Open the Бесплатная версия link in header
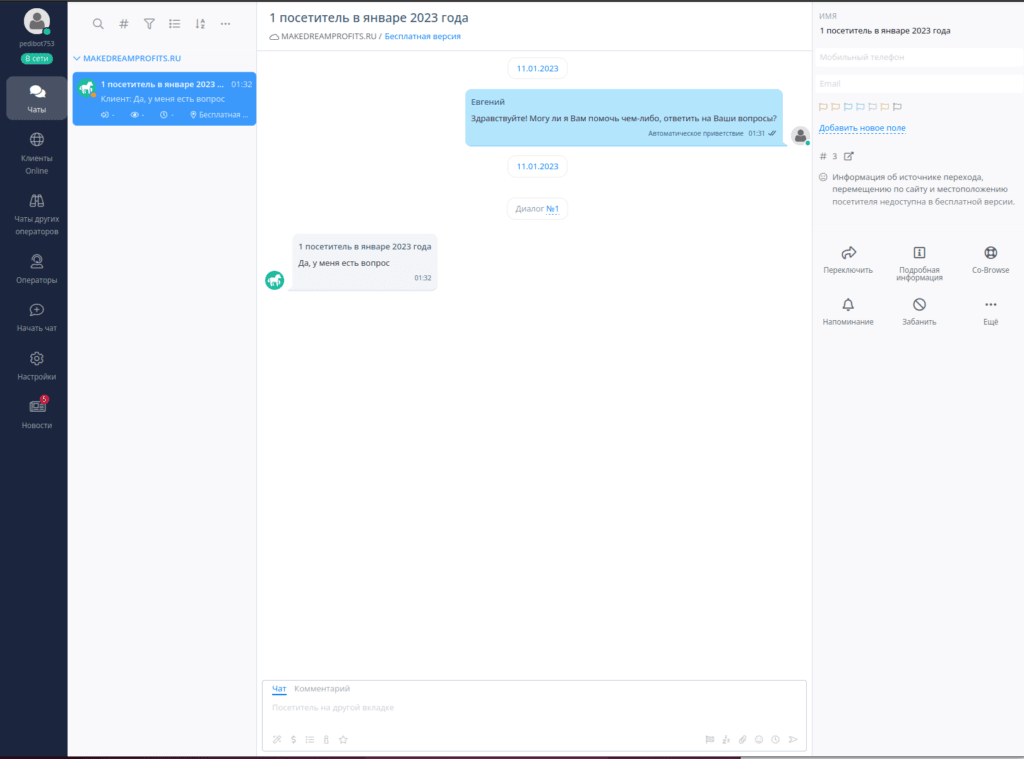 coord(423,36)
